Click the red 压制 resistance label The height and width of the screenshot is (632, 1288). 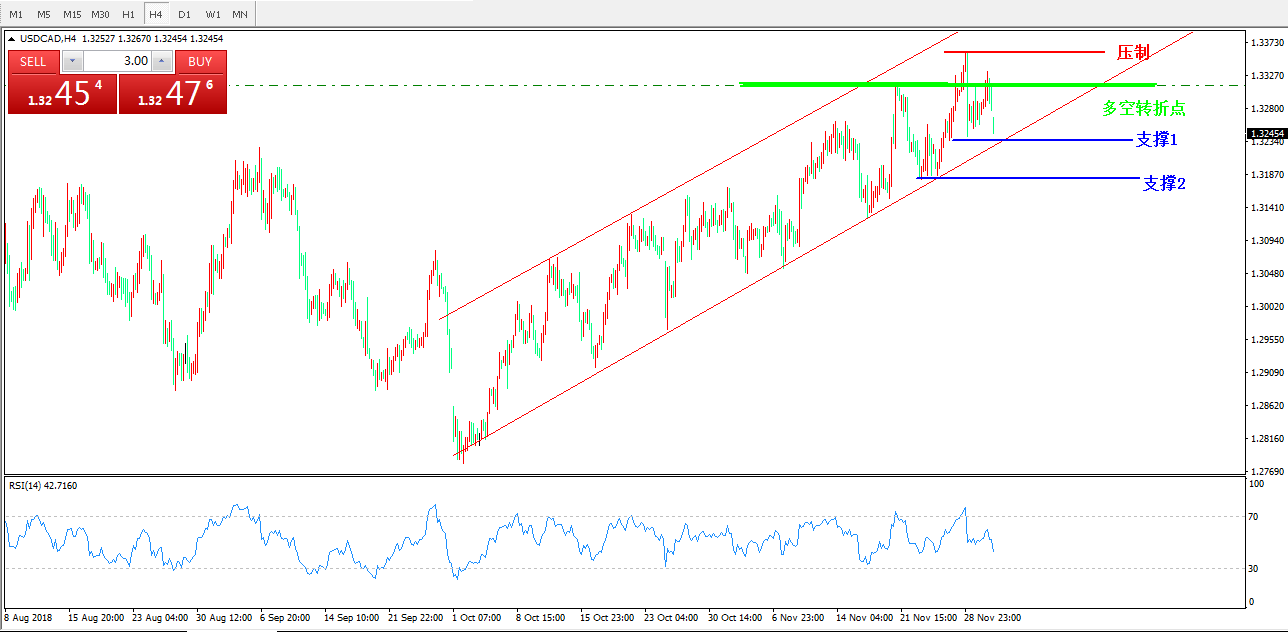1133,52
